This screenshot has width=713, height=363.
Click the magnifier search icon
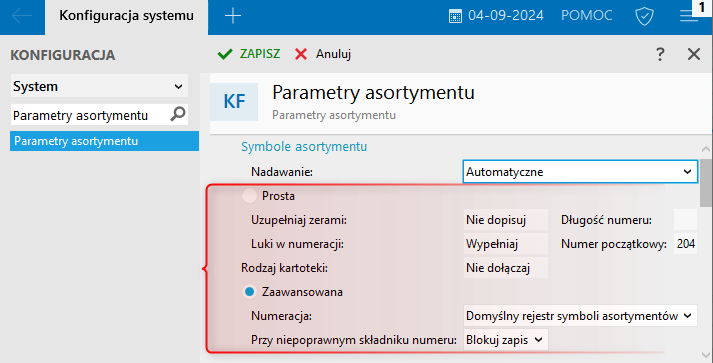point(178,114)
